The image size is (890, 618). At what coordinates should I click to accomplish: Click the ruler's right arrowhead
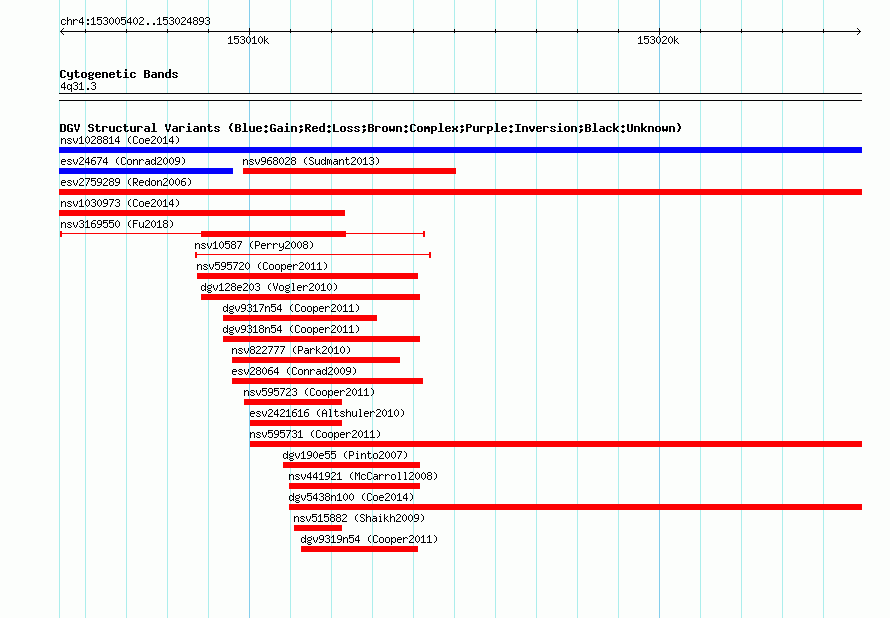[x=859, y=32]
